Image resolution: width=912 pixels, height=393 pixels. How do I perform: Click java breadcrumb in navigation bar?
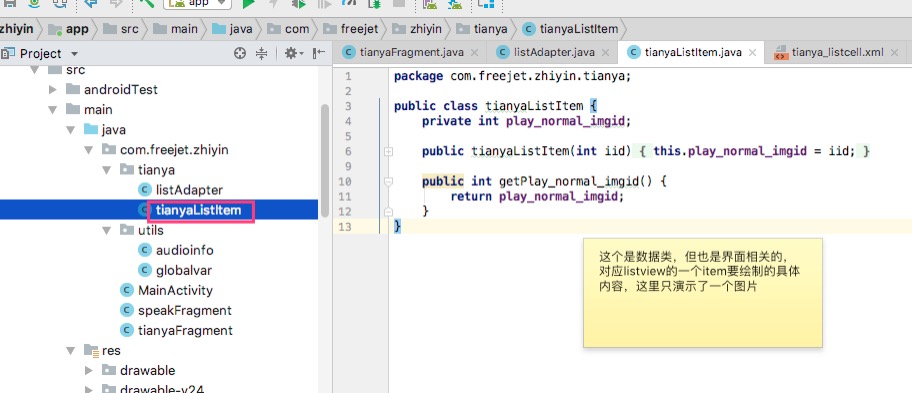tap(233, 28)
